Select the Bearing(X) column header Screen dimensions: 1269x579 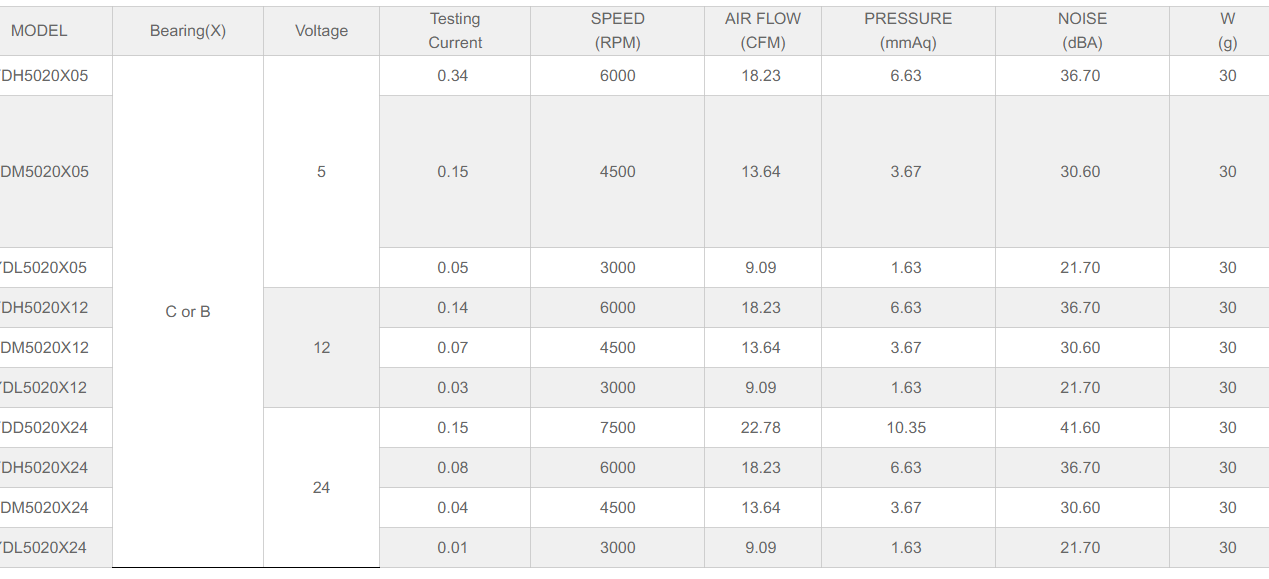pos(188,31)
